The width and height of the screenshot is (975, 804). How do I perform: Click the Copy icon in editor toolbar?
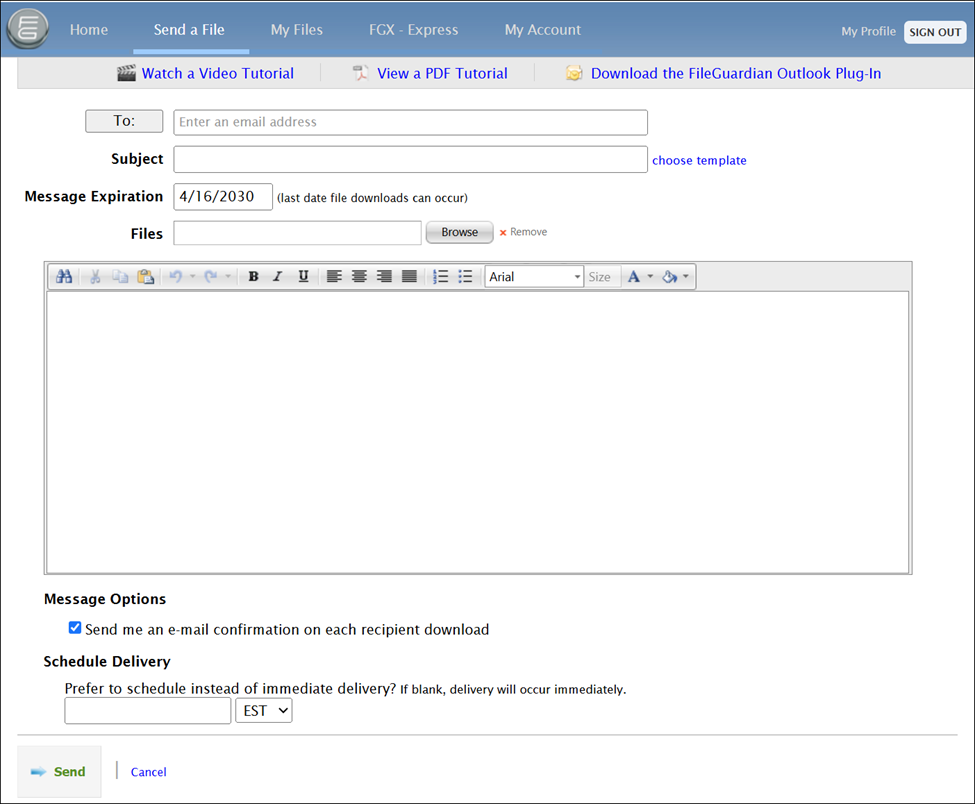click(x=120, y=277)
